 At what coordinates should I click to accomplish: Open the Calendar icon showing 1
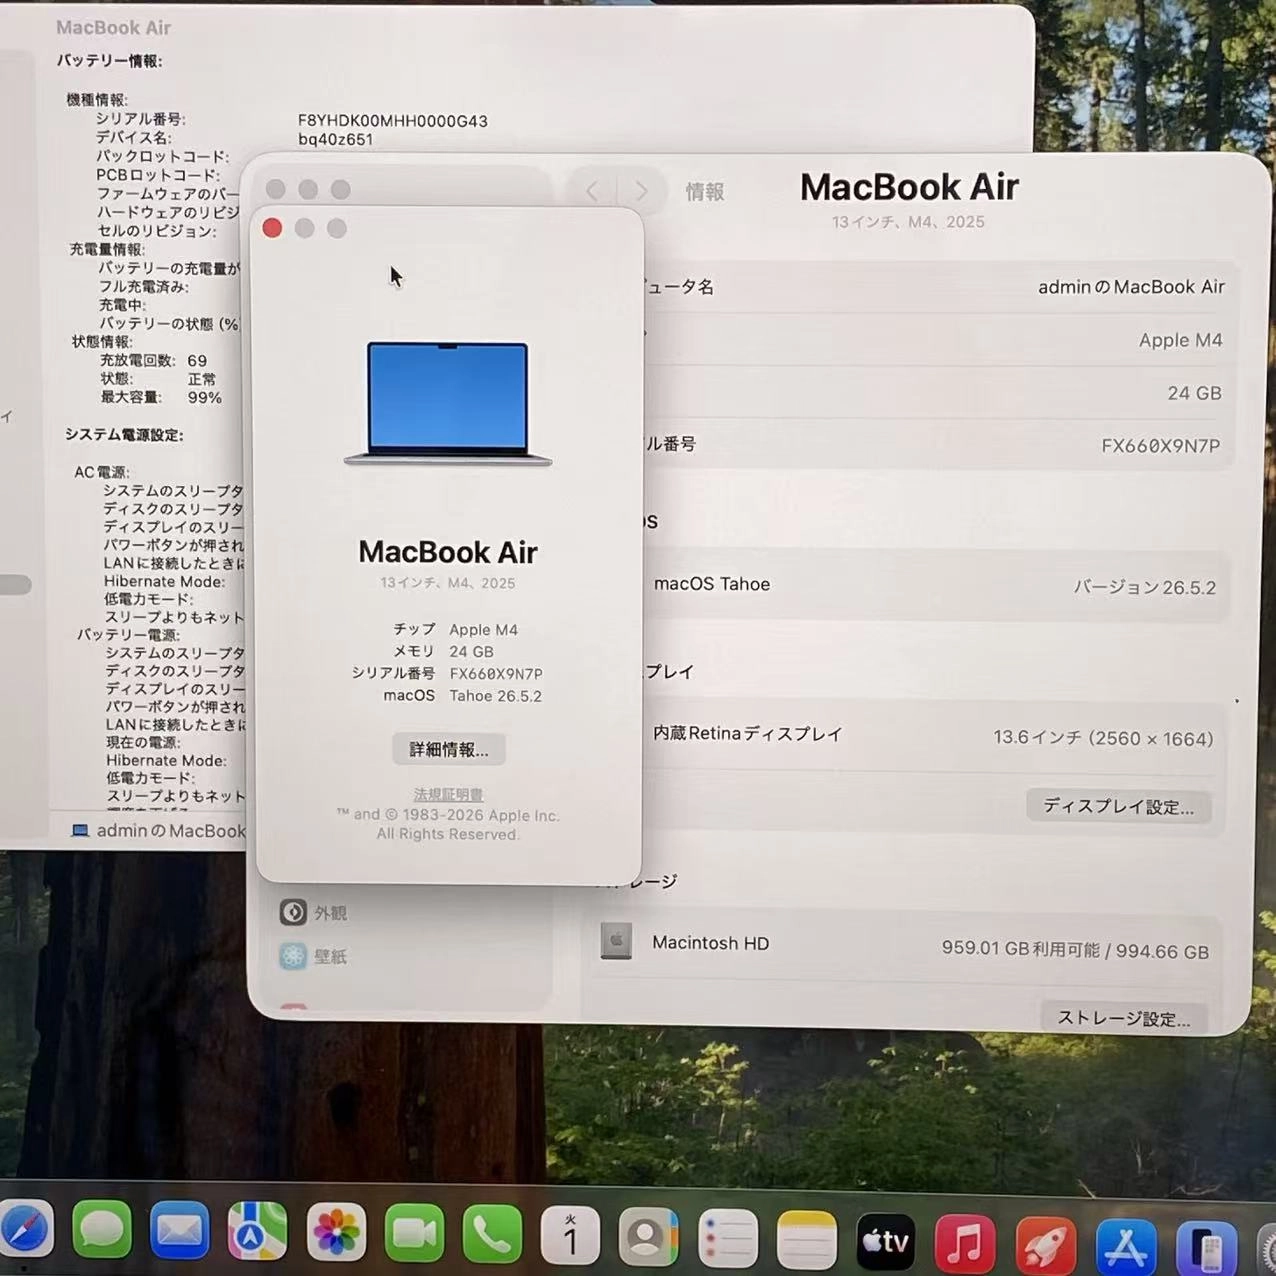pos(570,1236)
